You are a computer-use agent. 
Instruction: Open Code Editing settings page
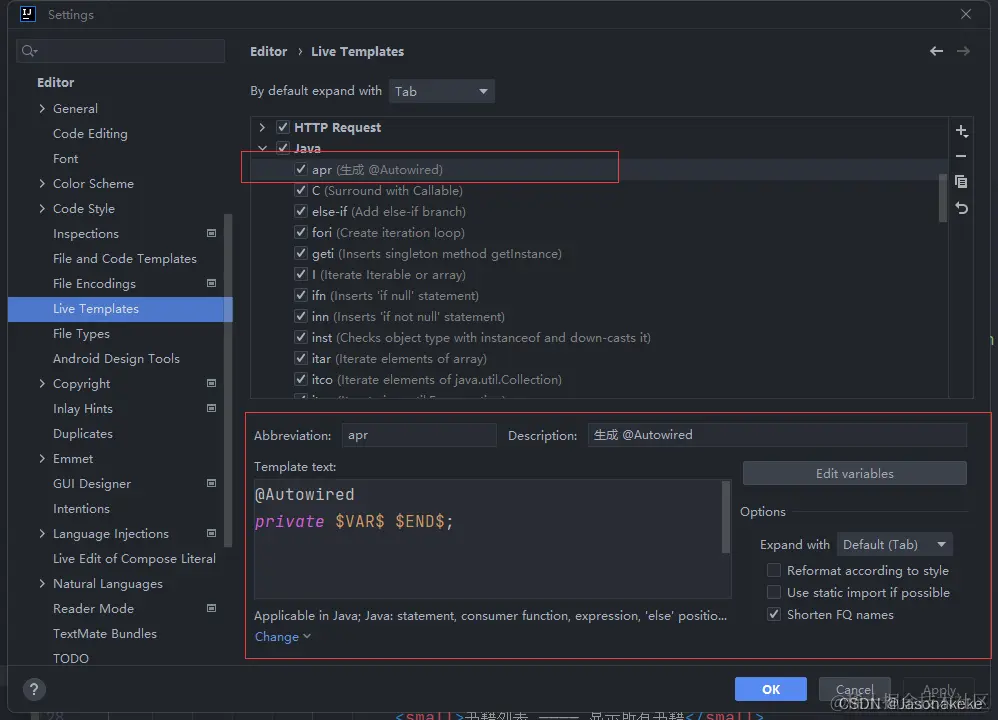coord(90,134)
